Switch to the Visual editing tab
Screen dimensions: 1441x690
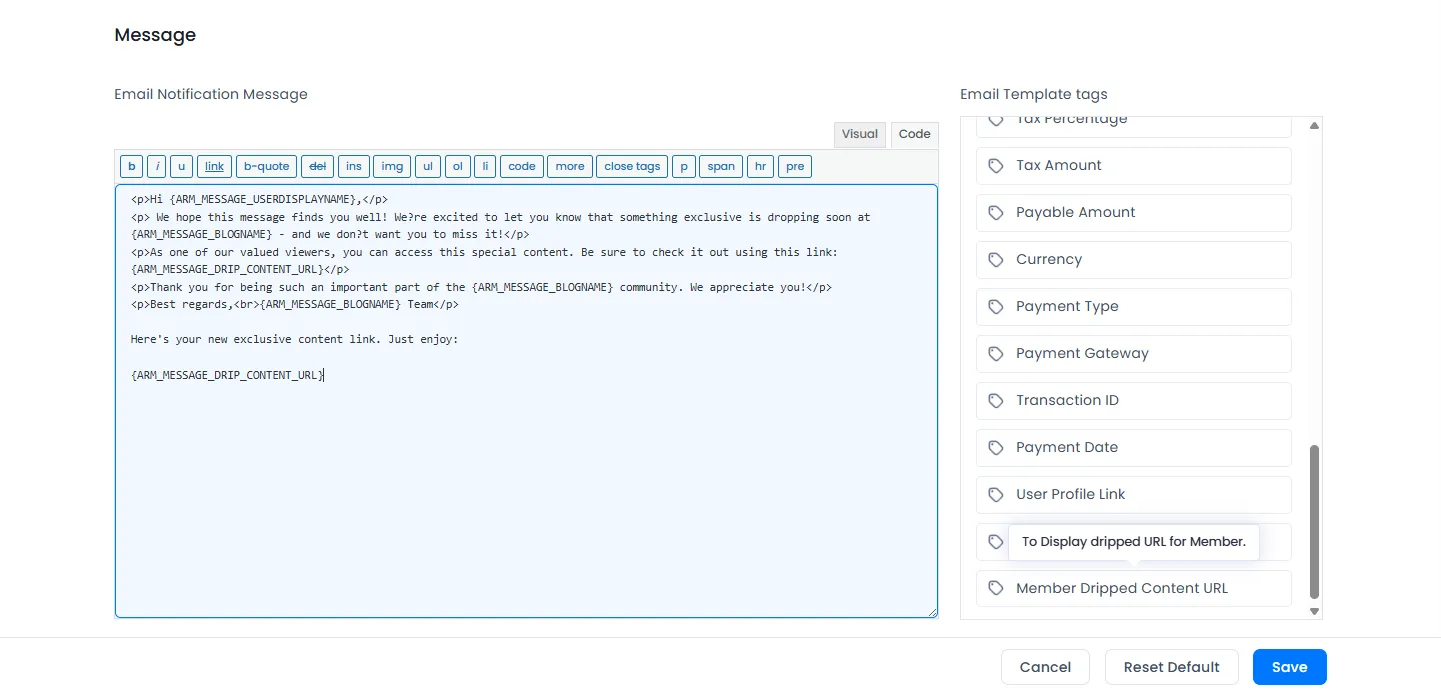[859, 133]
